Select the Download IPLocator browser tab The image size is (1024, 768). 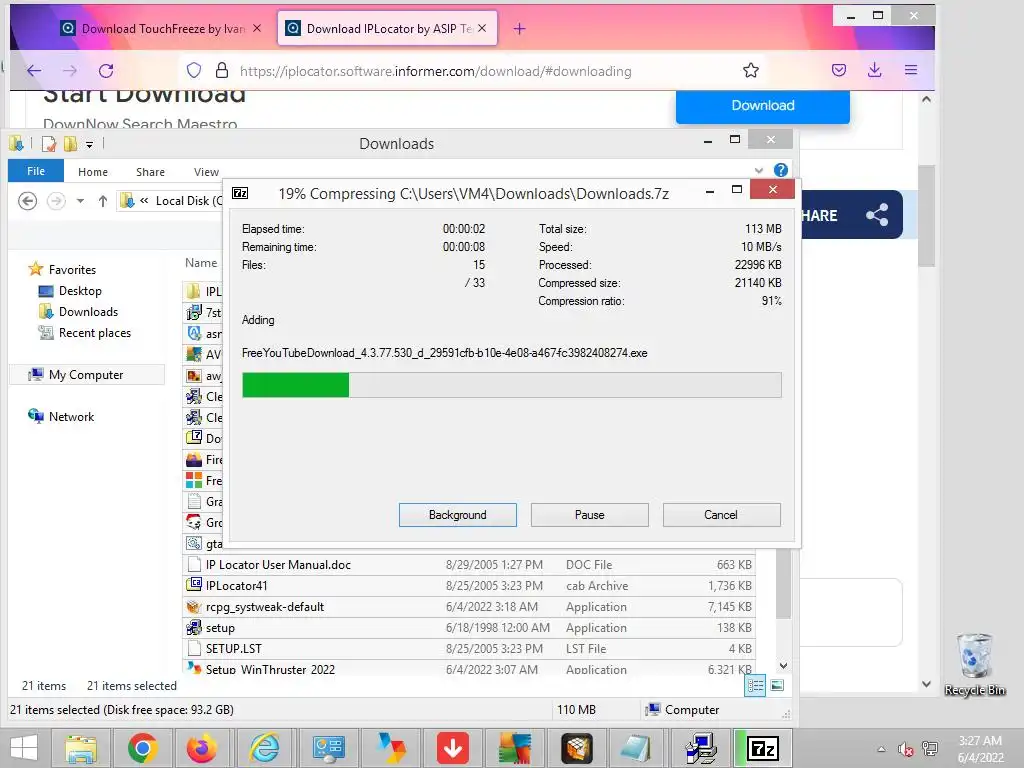pos(387,29)
